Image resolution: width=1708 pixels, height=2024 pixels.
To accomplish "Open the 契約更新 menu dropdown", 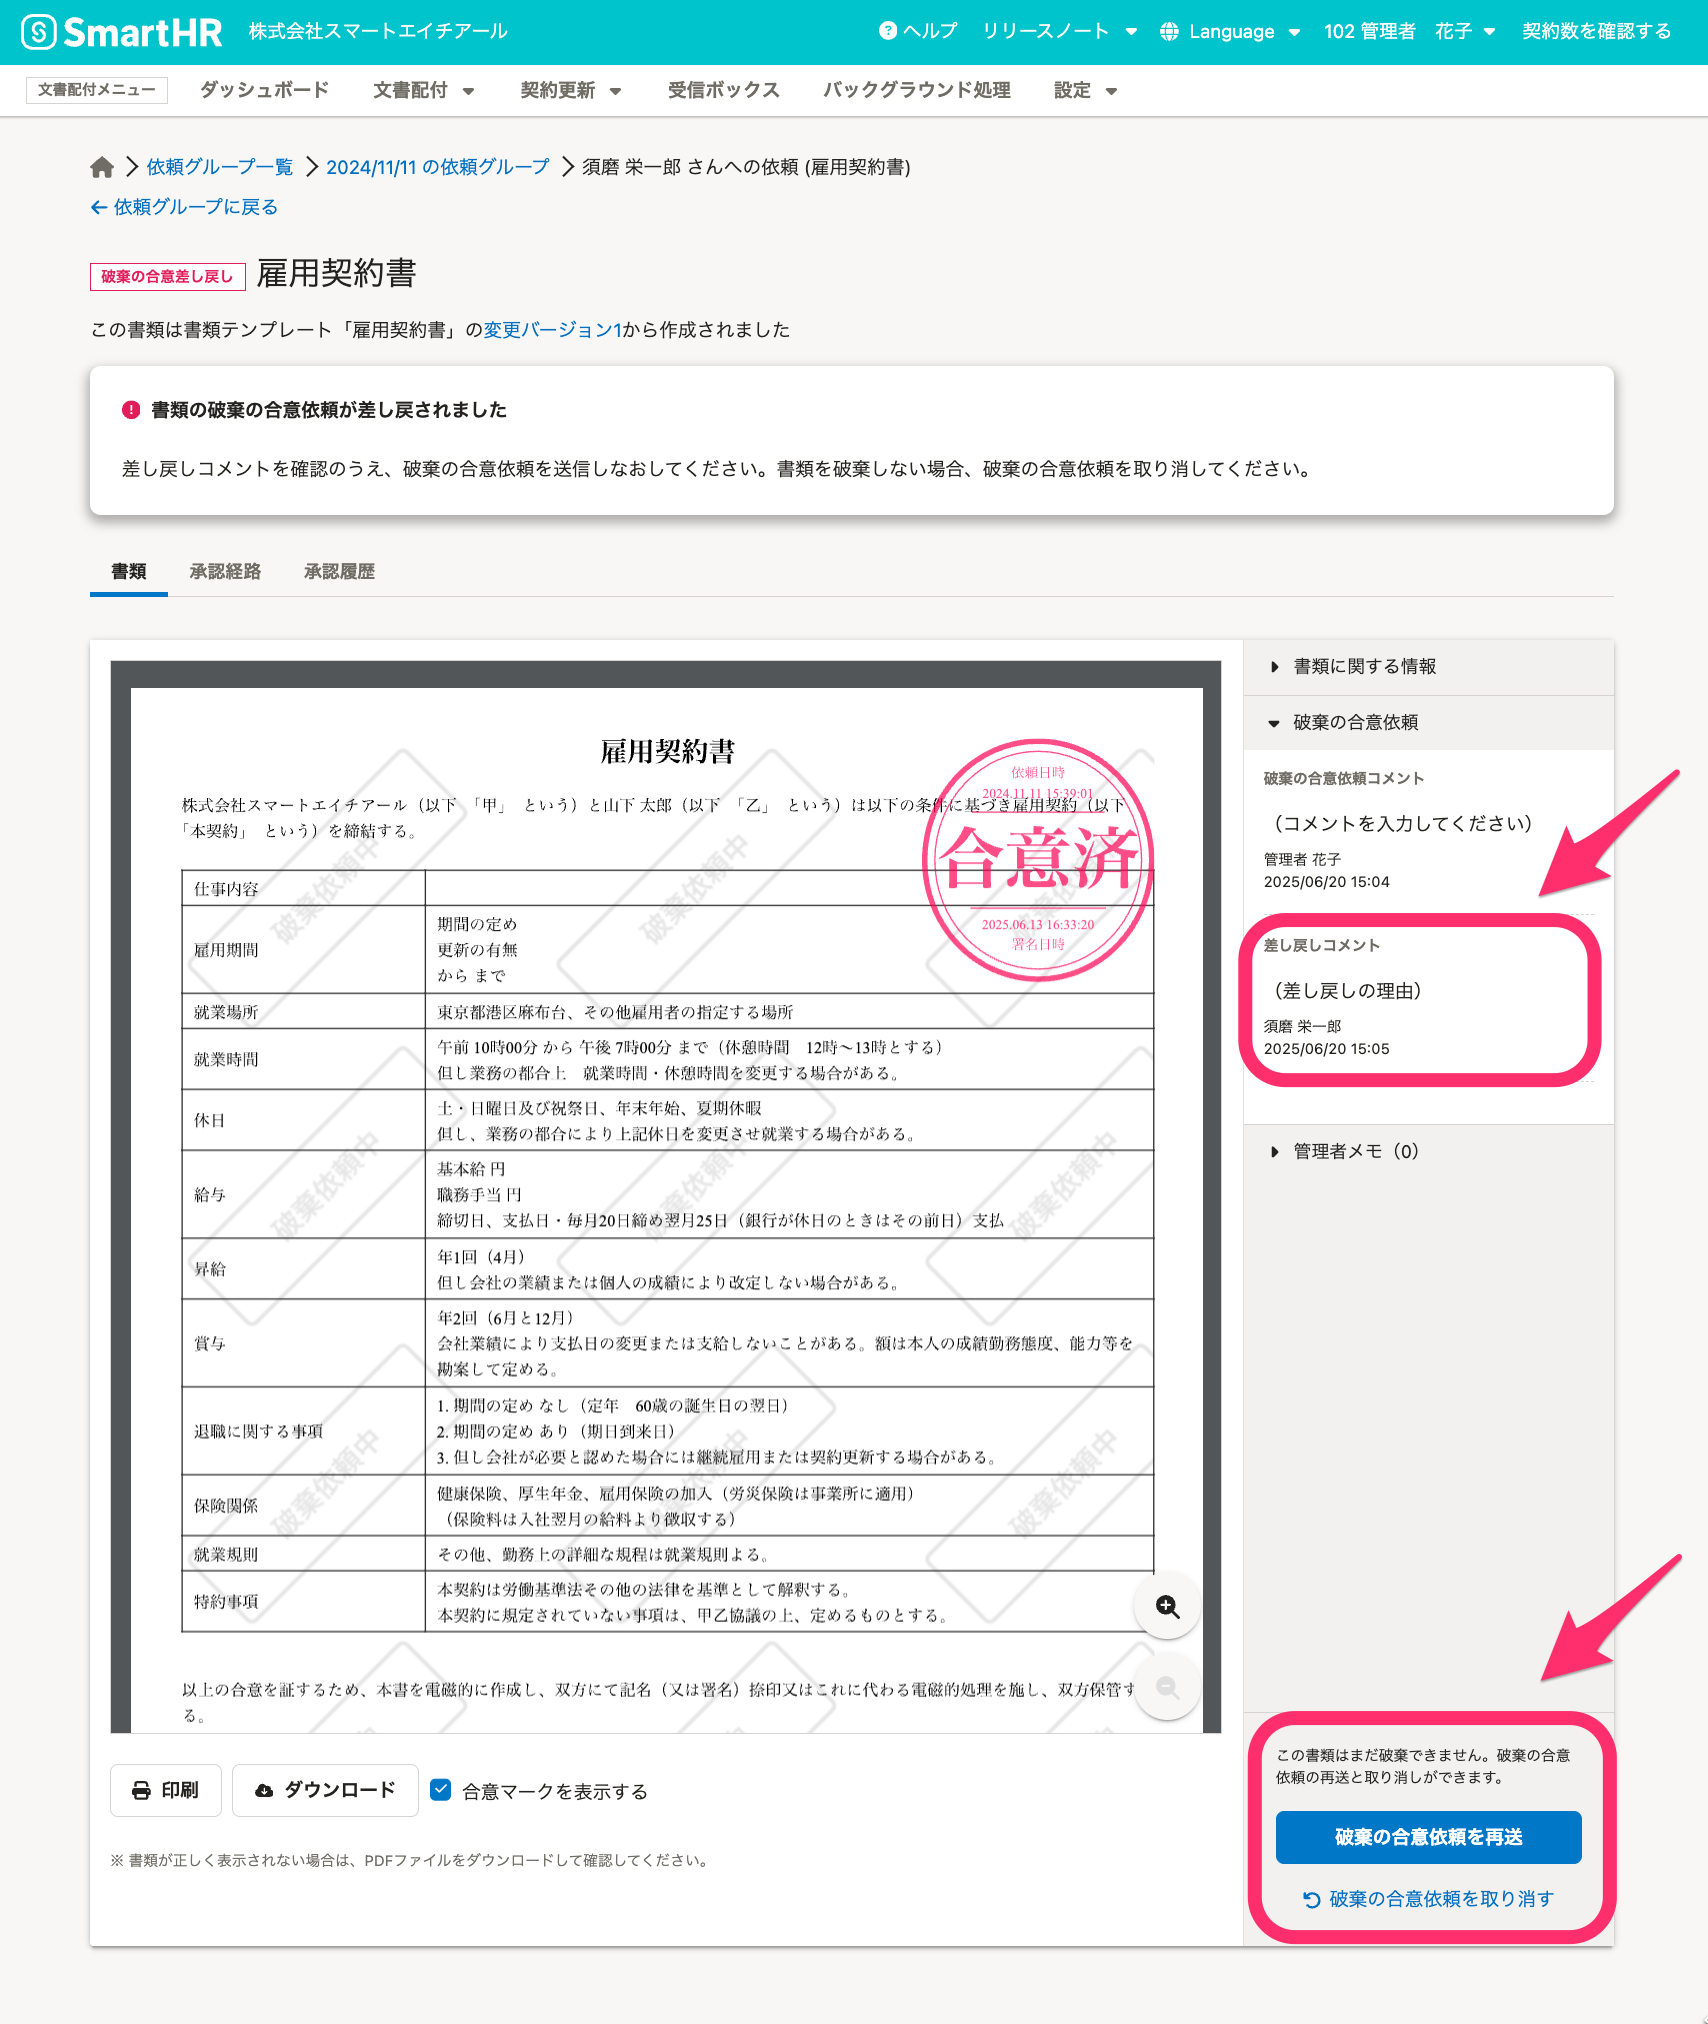I will 571,90.
